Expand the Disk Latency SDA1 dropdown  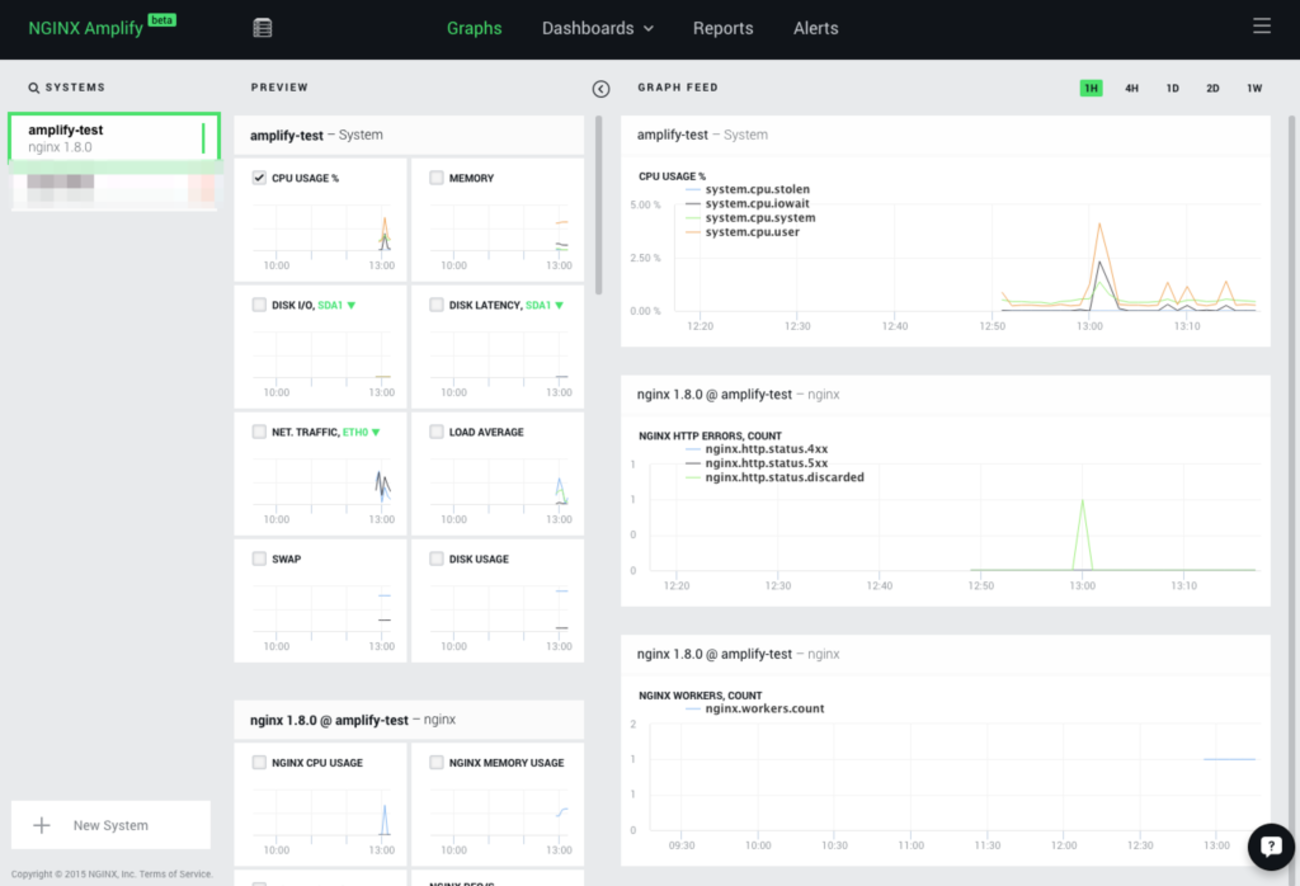544,305
